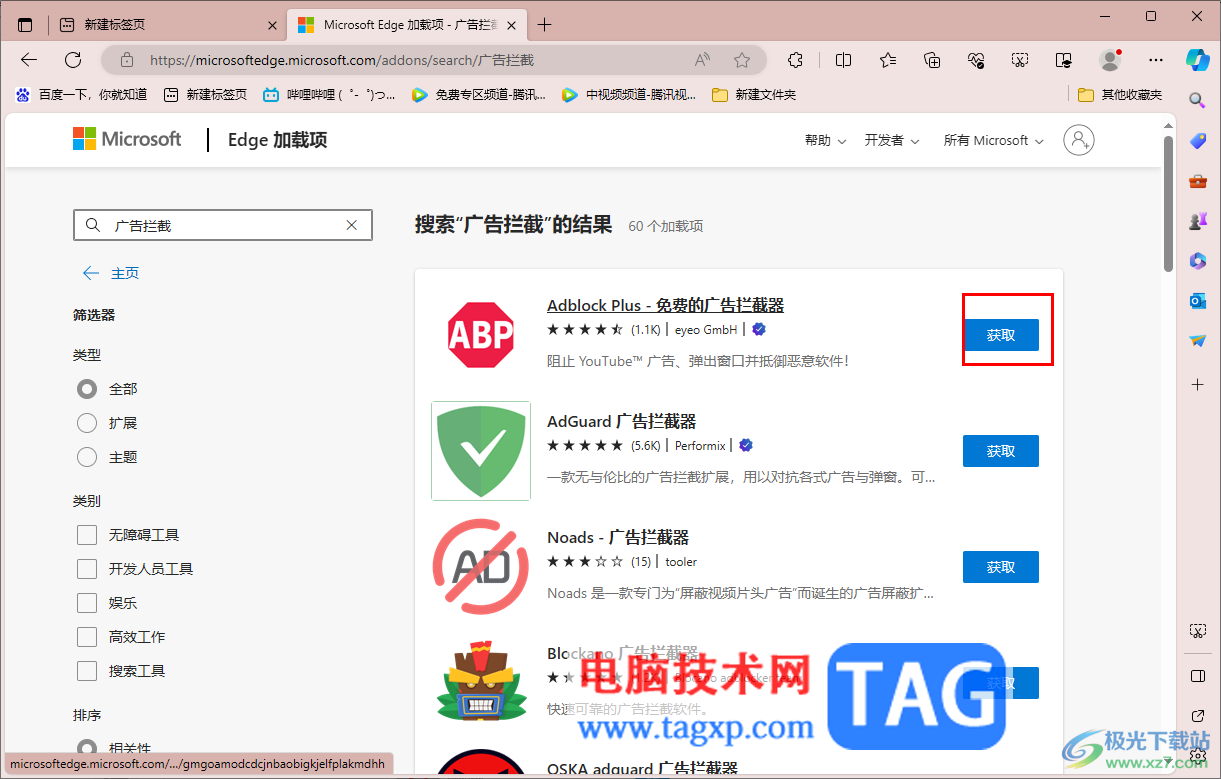Open the tools briefcase icon in sidebar

click(1197, 181)
